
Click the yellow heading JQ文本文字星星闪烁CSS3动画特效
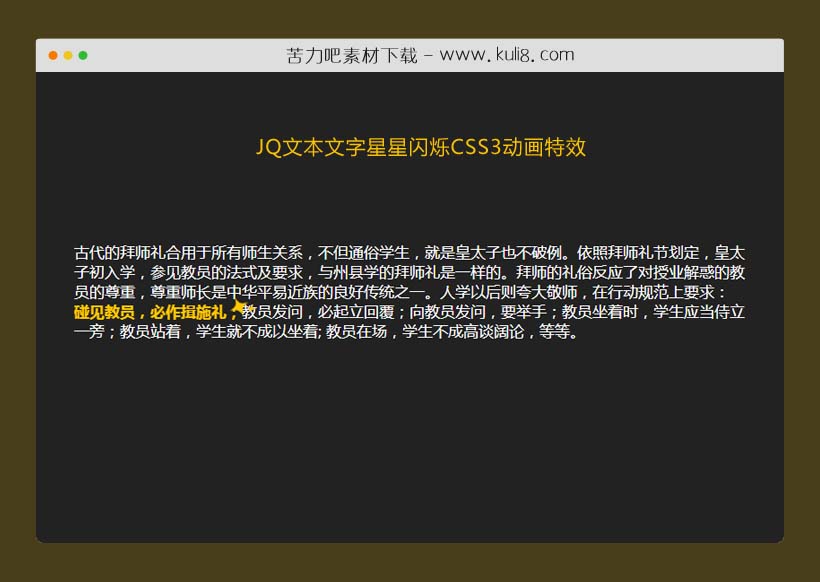[423, 147]
